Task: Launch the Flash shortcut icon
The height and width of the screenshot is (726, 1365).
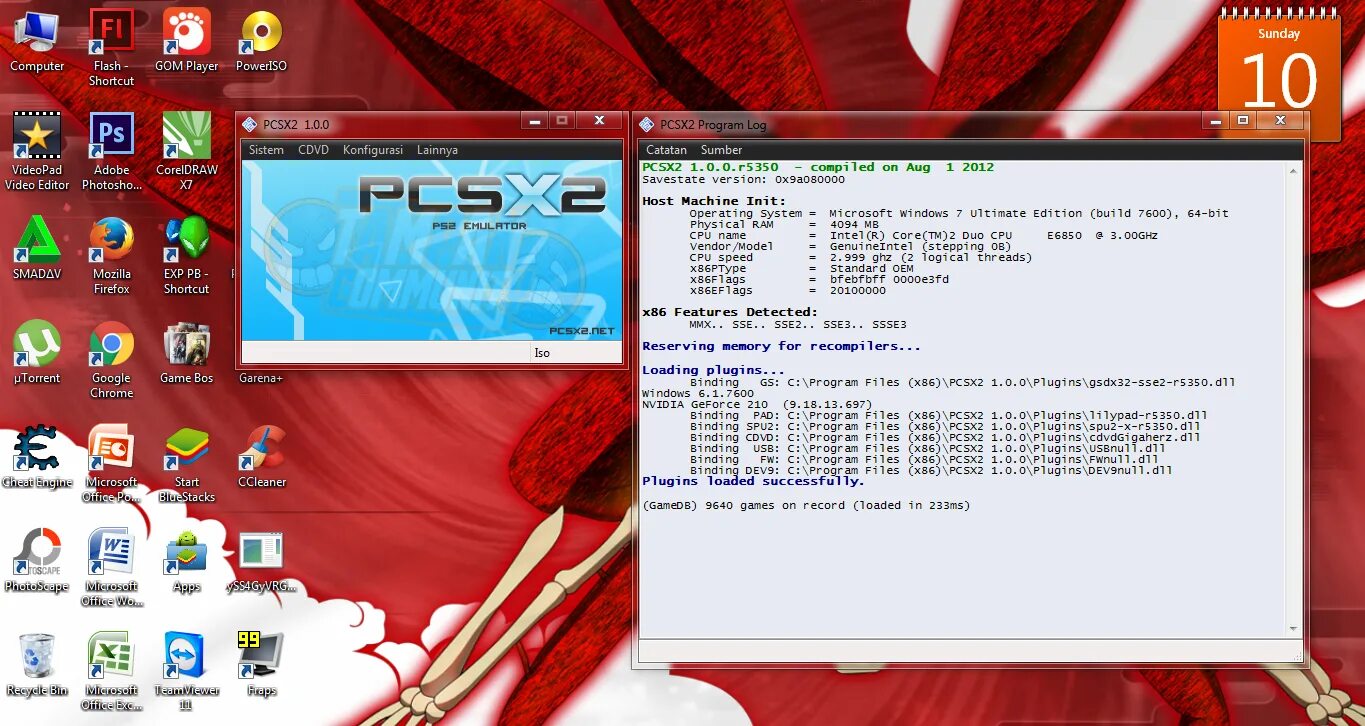Action: click(x=111, y=32)
